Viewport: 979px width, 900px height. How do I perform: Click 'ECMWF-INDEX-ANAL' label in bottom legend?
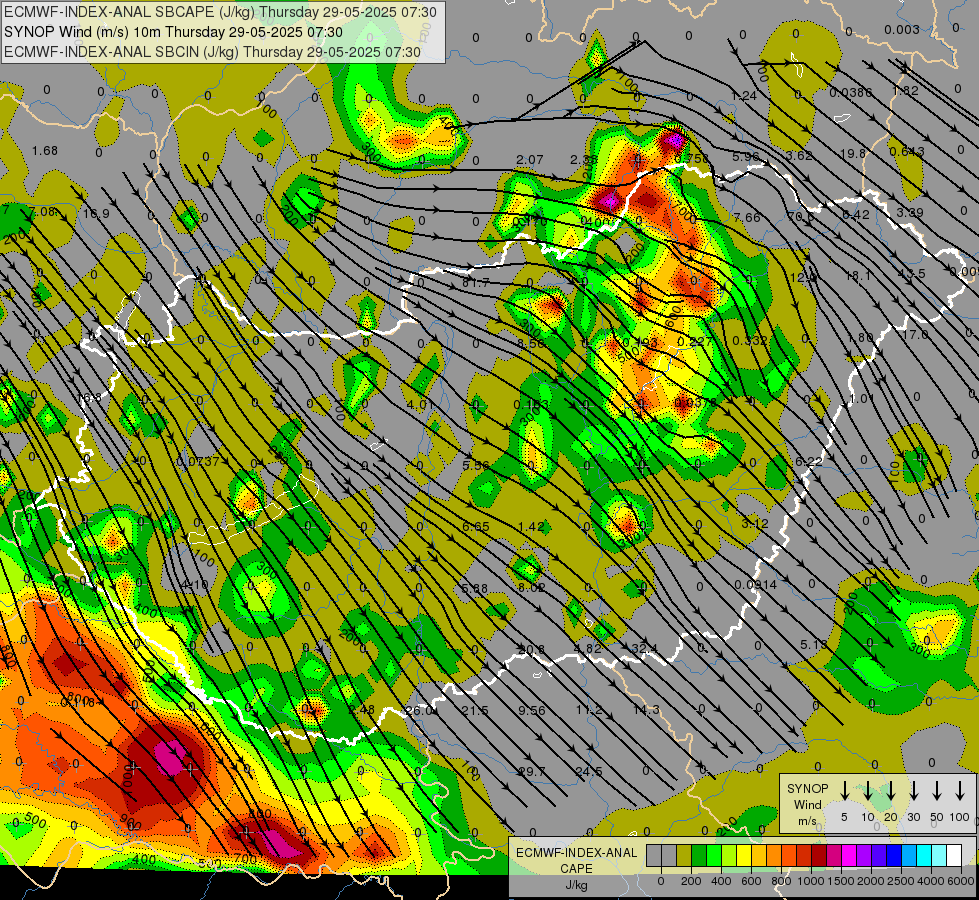(576, 853)
